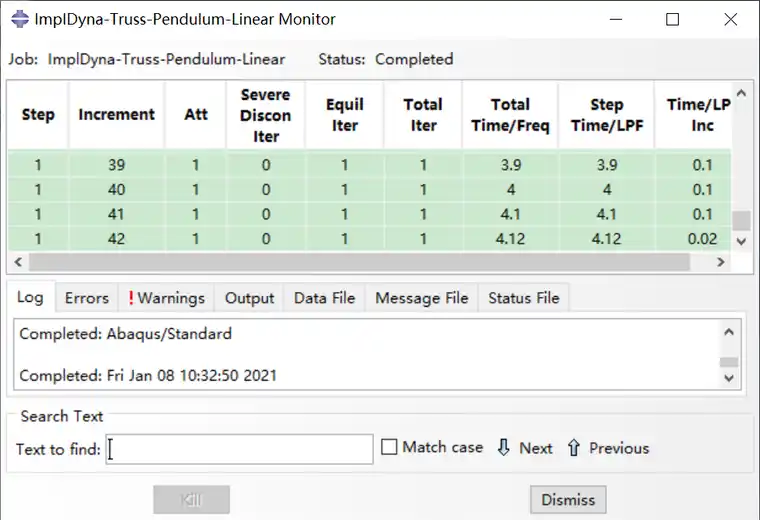Click the table's horizontal scrollbar thumb
The width and height of the screenshot is (760, 520).
point(359,262)
